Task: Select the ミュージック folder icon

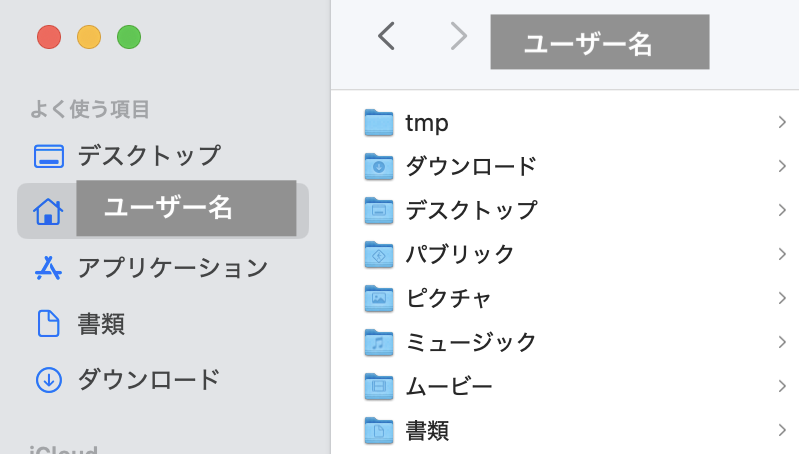Action: [380, 342]
